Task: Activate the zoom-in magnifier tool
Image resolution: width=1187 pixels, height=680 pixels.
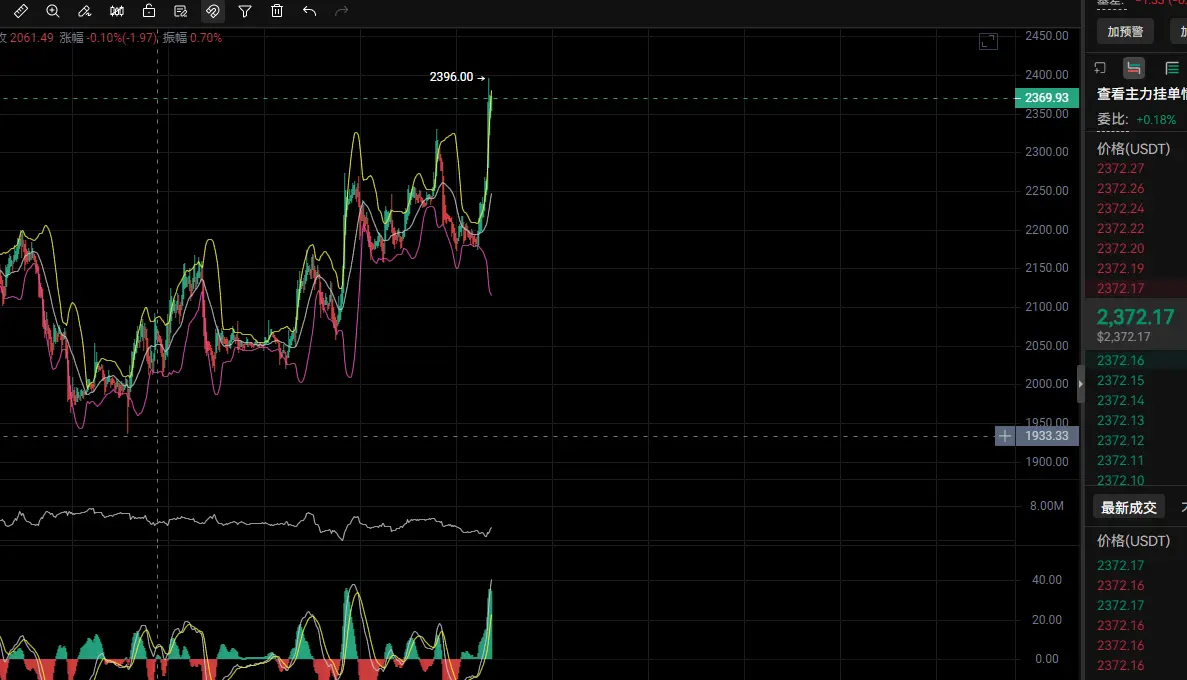Action: [x=53, y=11]
